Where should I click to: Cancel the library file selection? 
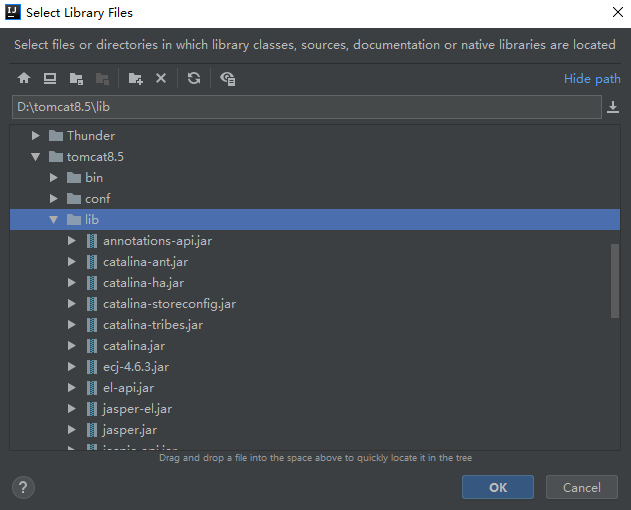pyautogui.click(x=582, y=487)
